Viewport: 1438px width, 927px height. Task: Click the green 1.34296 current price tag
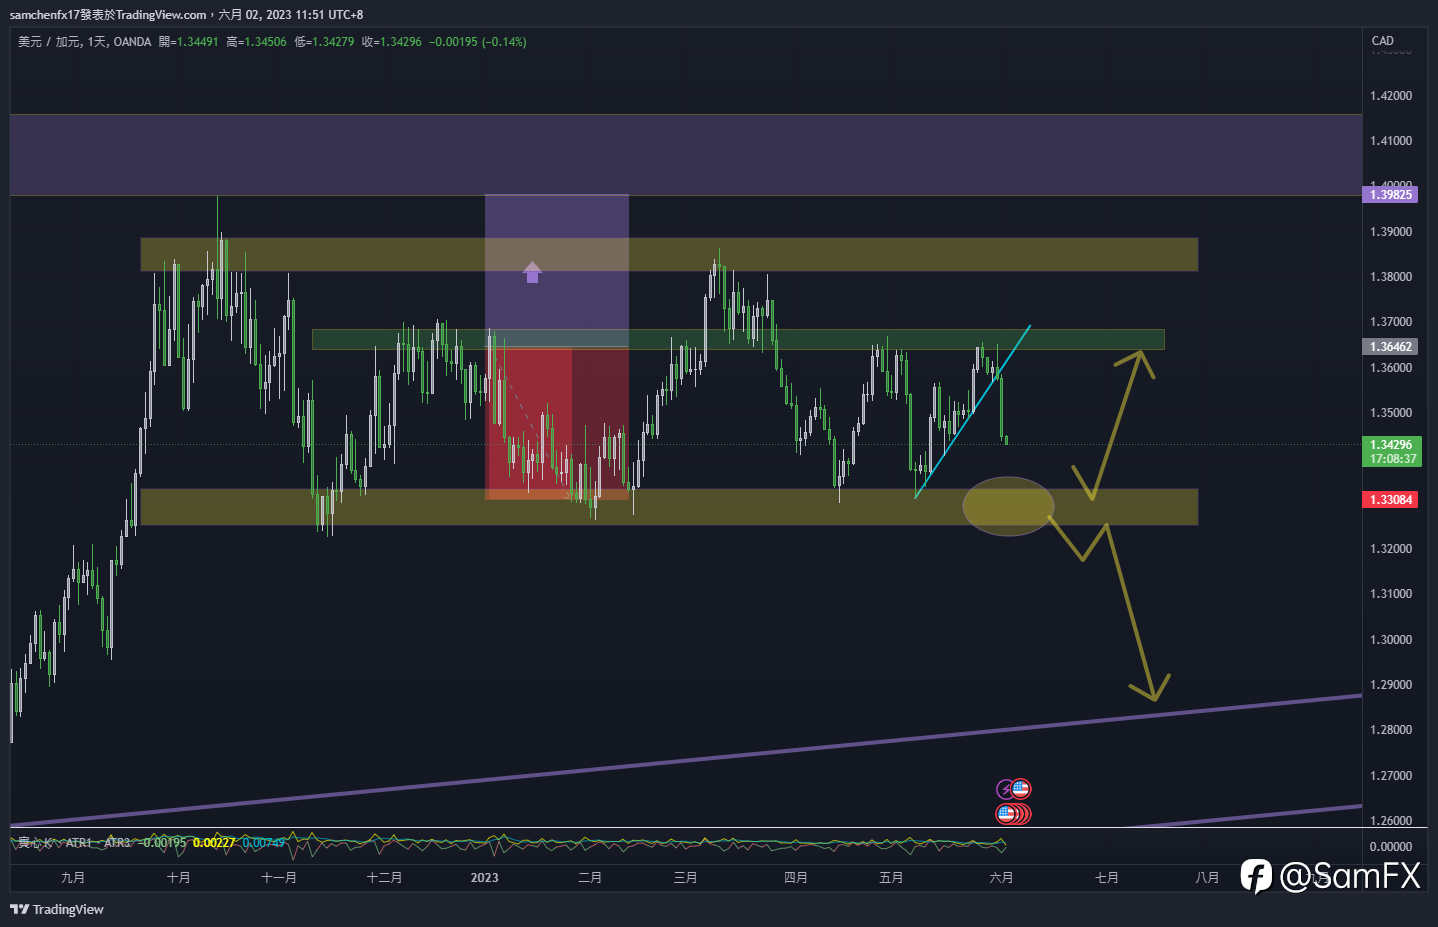(1391, 445)
